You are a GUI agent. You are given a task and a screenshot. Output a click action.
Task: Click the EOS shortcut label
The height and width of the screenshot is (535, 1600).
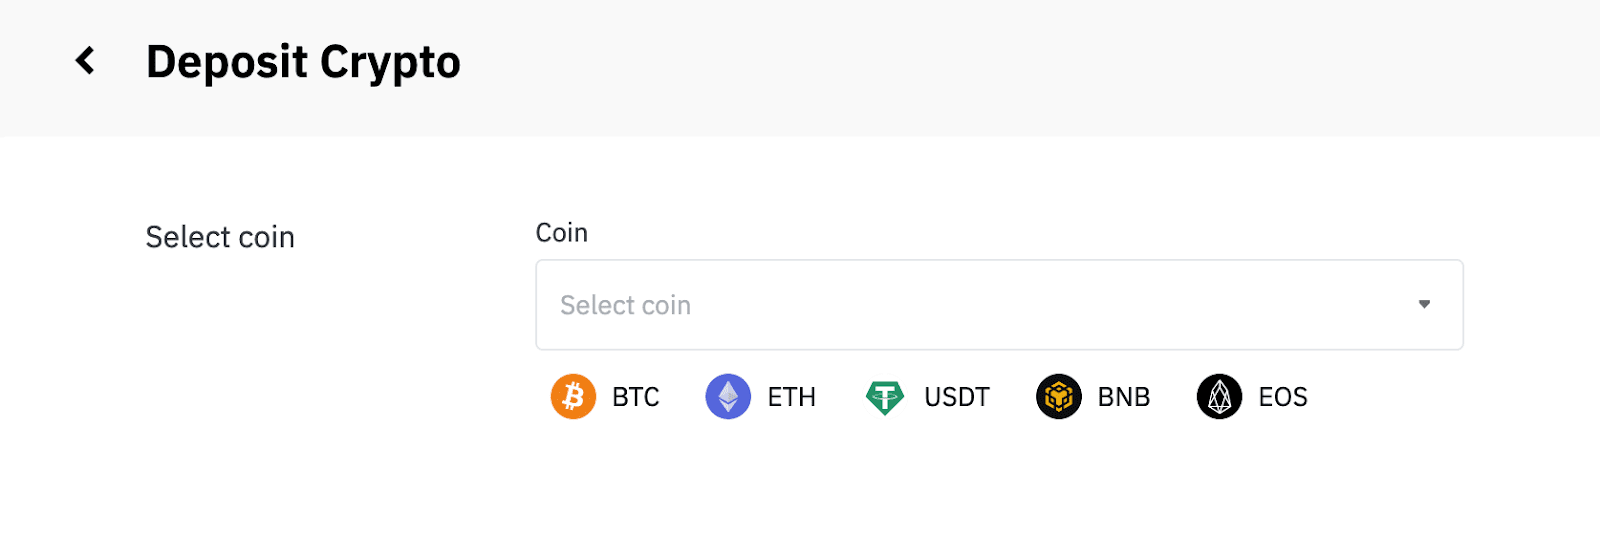click(x=1283, y=397)
